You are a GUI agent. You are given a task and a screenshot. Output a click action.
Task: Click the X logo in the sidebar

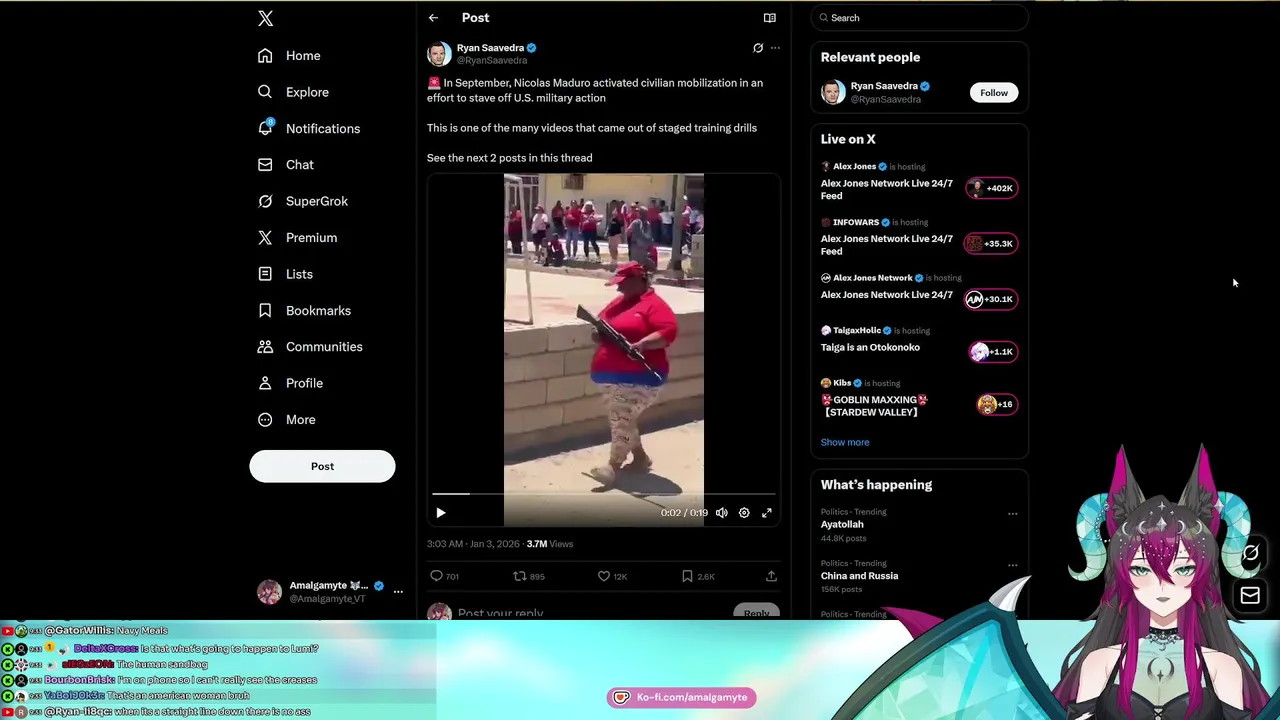click(265, 18)
